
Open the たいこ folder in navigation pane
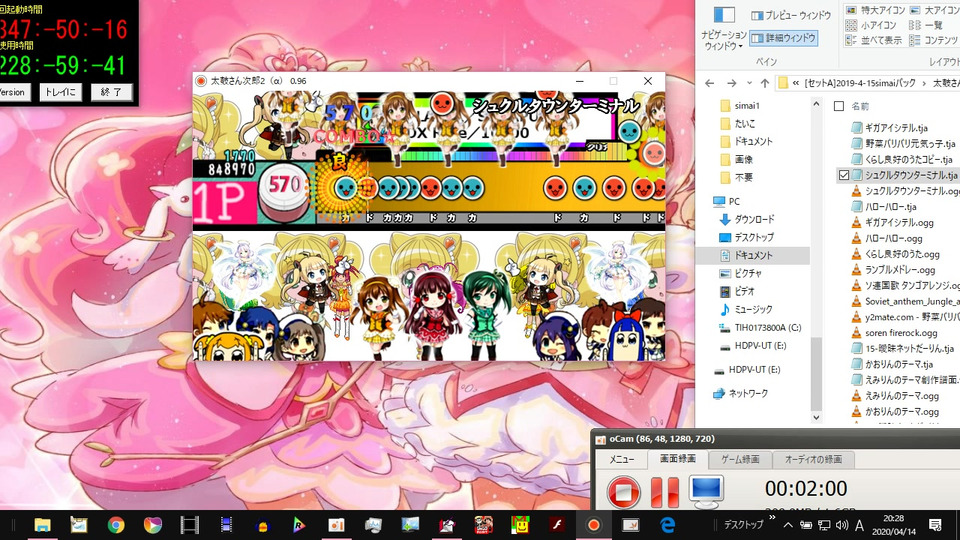click(x=744, y=124)
